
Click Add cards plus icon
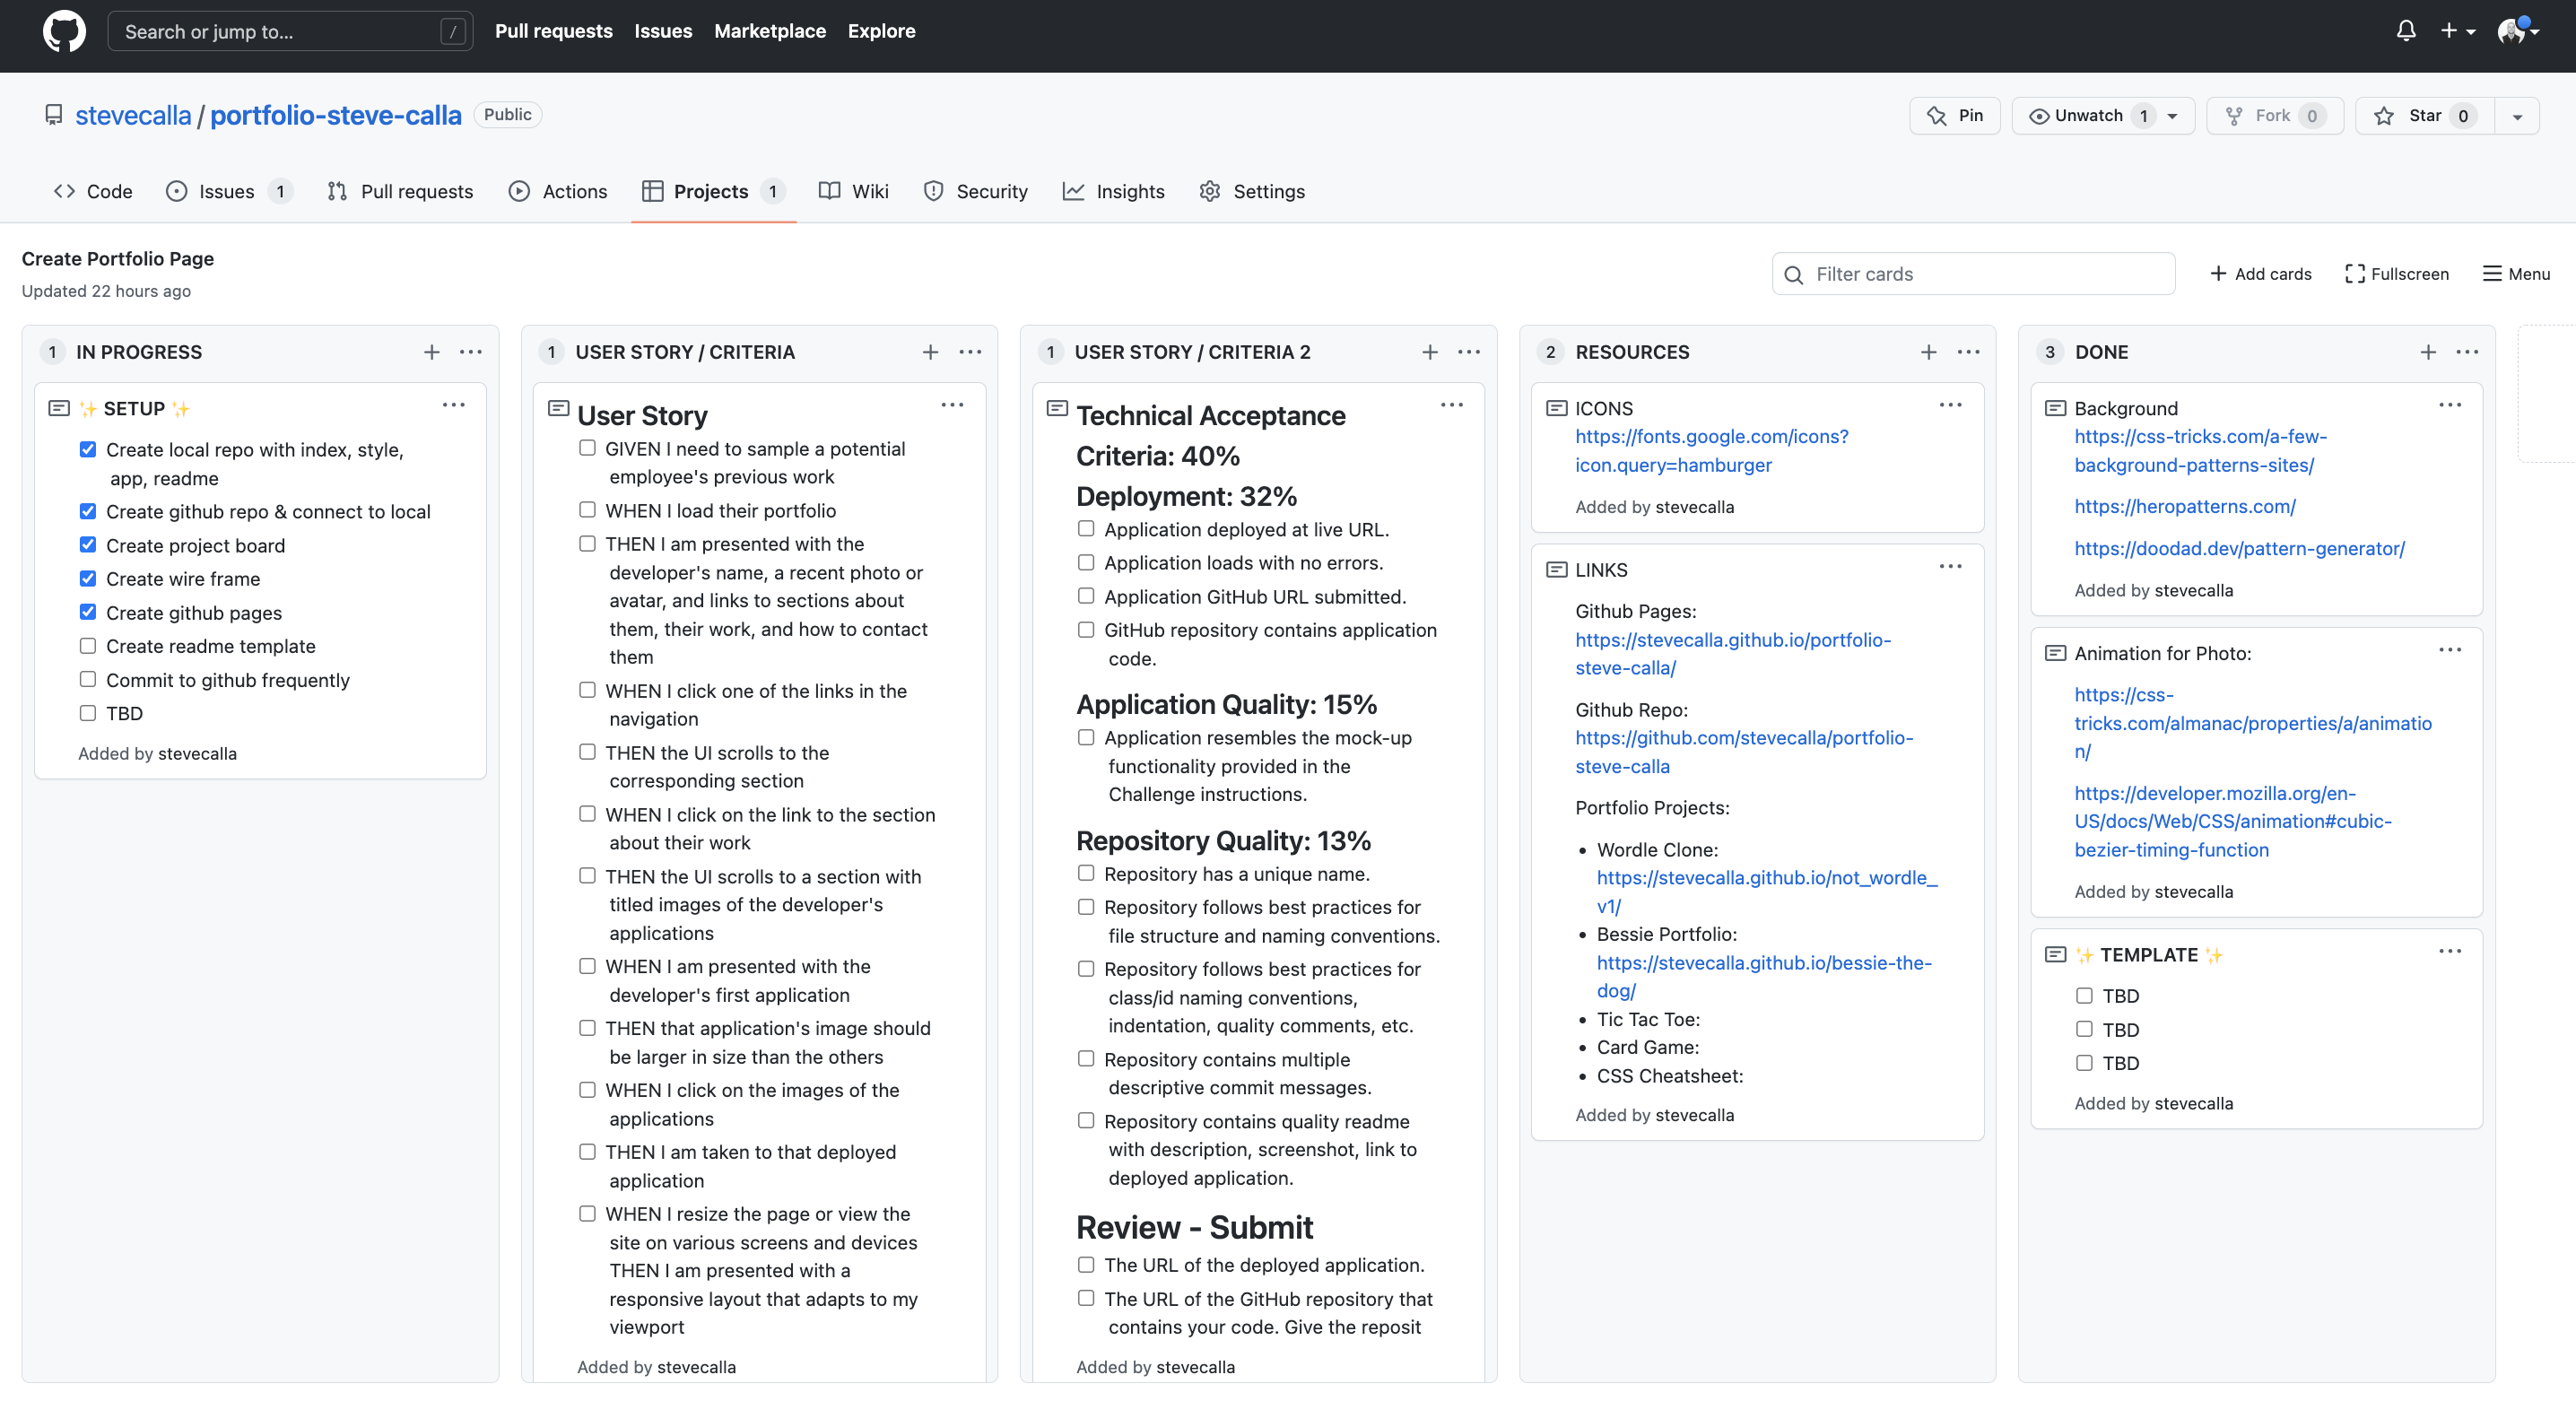pos(2218,273)
